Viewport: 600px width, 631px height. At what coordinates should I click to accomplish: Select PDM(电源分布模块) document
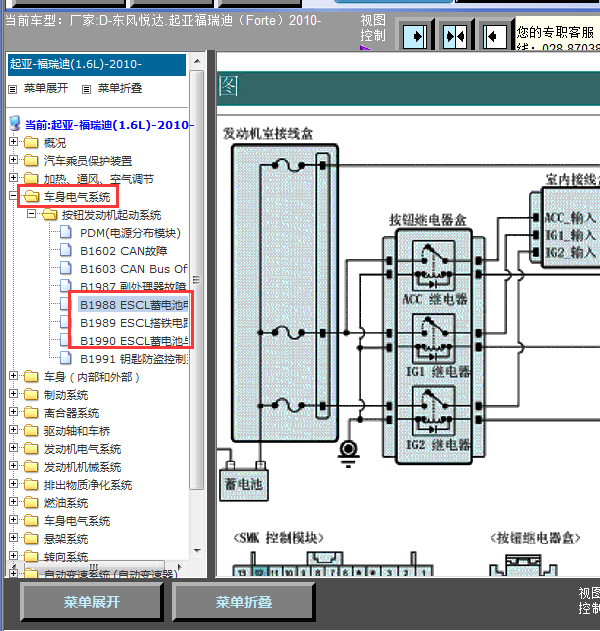[x=130, y=233]
